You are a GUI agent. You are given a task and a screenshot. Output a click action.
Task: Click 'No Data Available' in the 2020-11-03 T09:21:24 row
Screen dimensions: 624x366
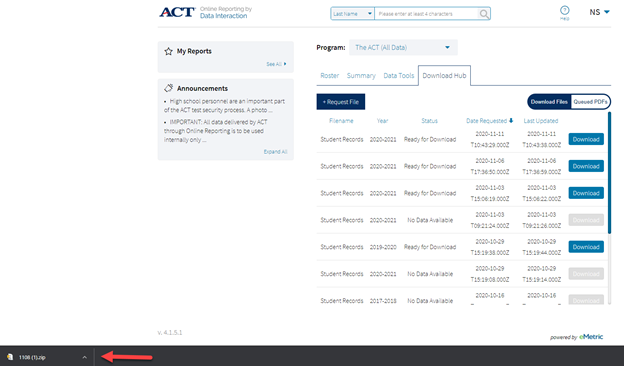[430, 220]
